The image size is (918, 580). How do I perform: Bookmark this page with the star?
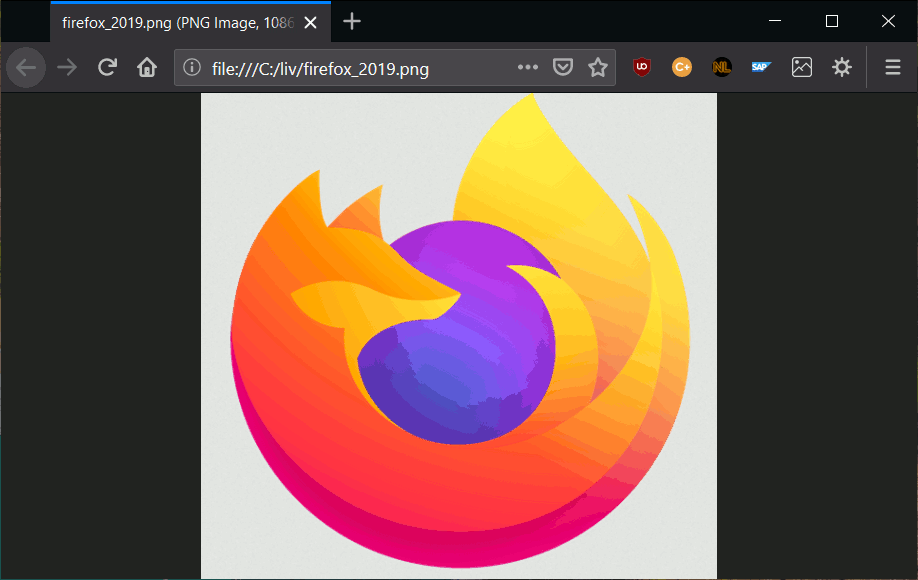coord(598,67)
